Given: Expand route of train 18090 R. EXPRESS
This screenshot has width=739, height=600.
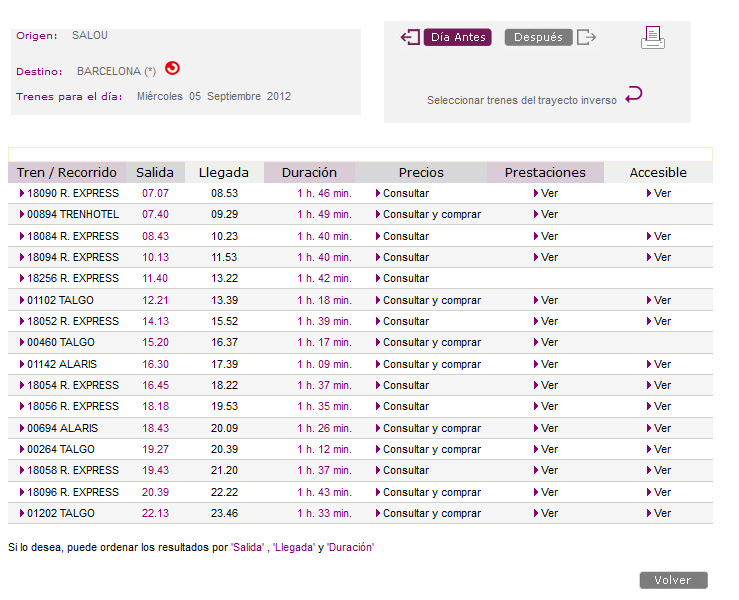Looking at the screenshot, I should pyautogui.click(x=69, y=193).
